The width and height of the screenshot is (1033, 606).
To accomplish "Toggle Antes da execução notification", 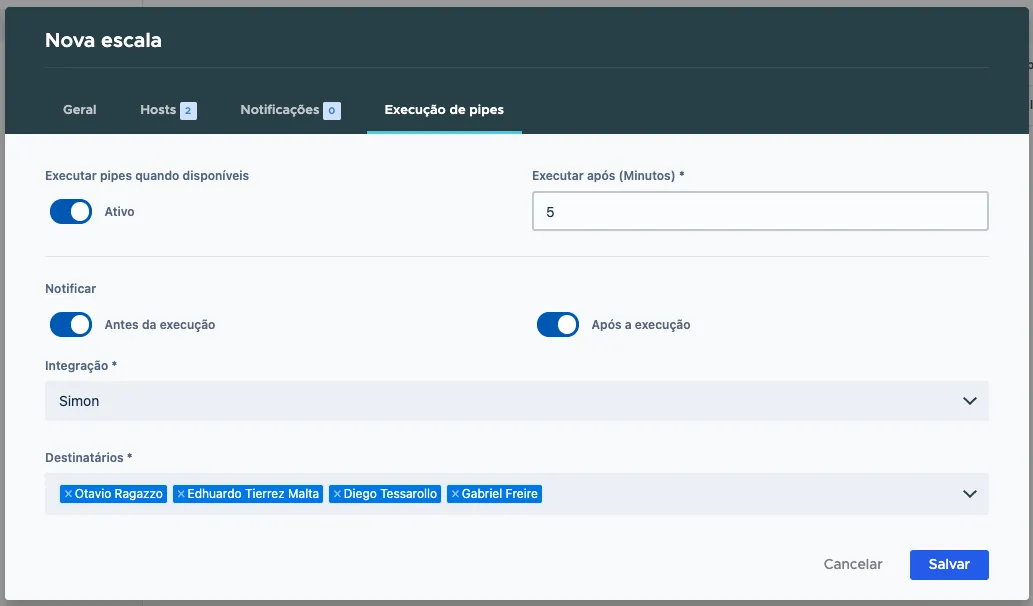I will click(x=71, y=325).
